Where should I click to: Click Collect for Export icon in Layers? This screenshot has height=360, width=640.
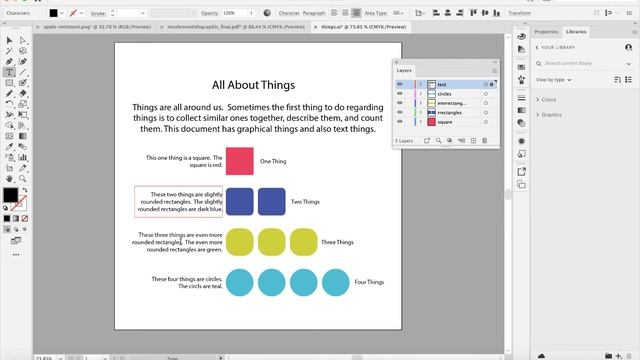coord(427,141)
